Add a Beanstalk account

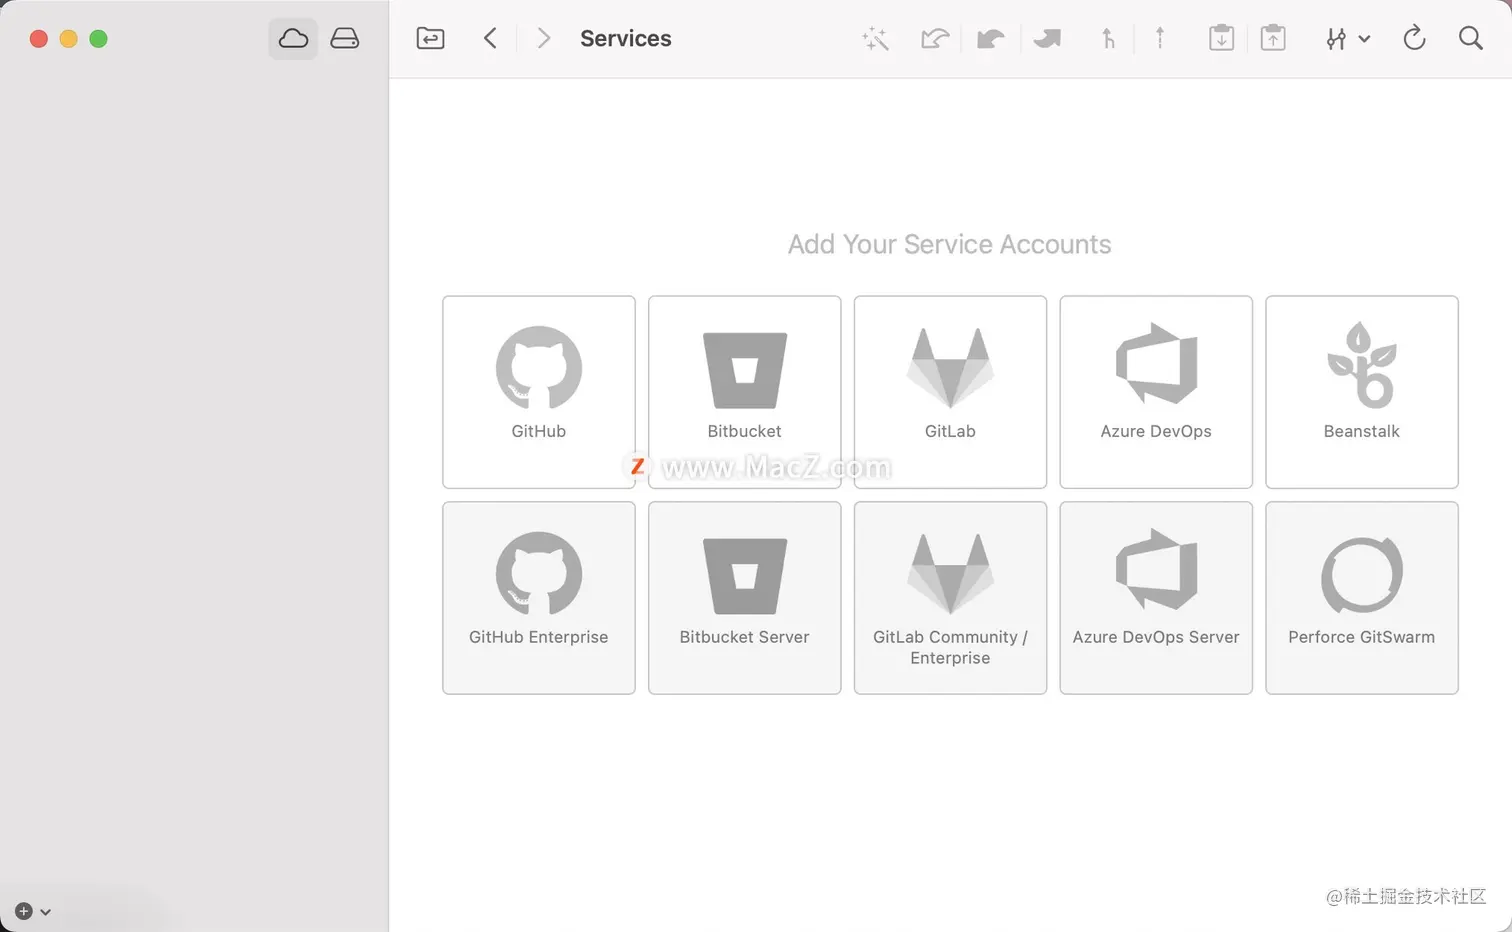pyautogui.click(x=1362, y=392)
